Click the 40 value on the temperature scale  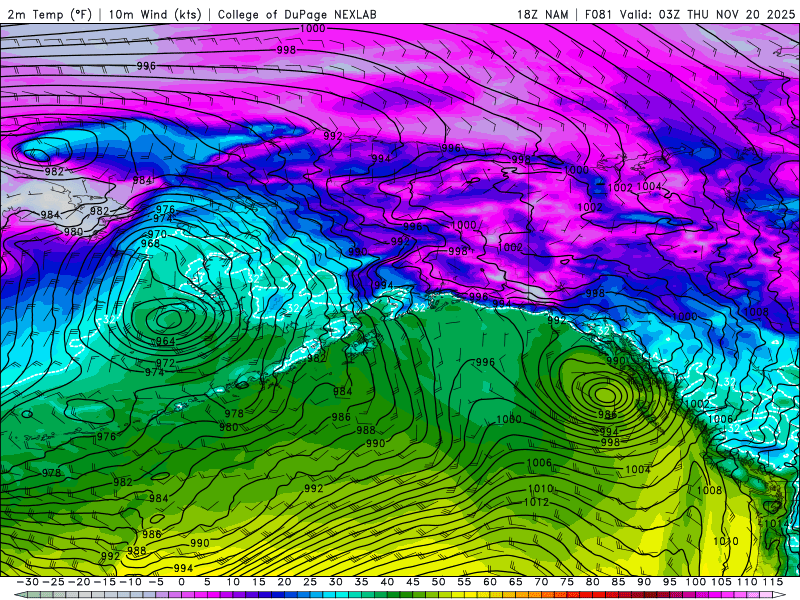point(387,582)
